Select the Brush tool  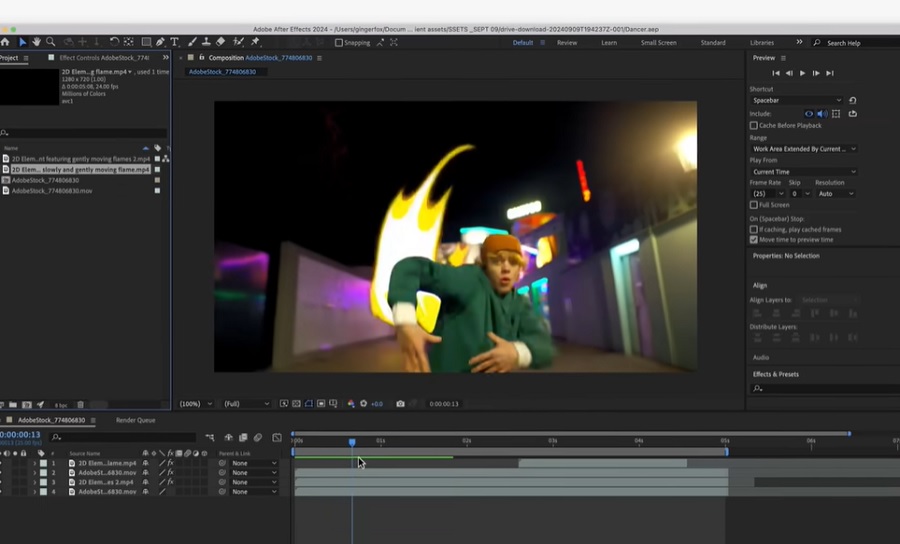tap(192, 42)
